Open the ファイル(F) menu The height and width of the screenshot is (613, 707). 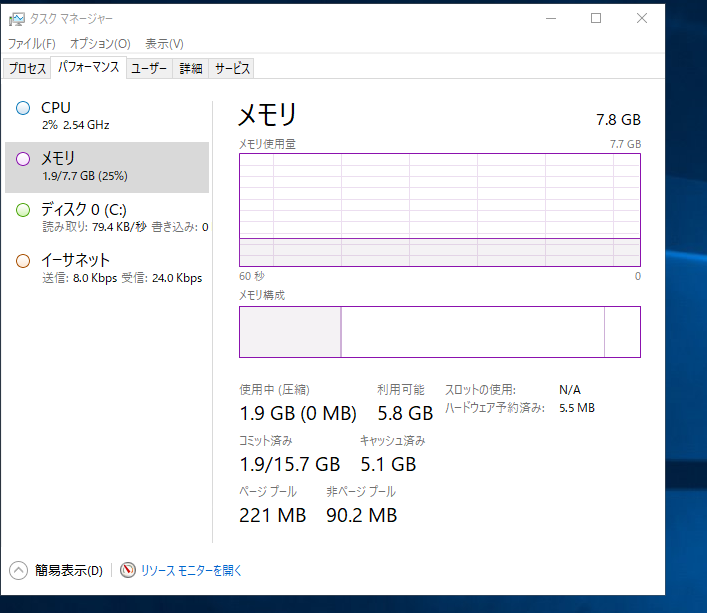coord(32,44)
